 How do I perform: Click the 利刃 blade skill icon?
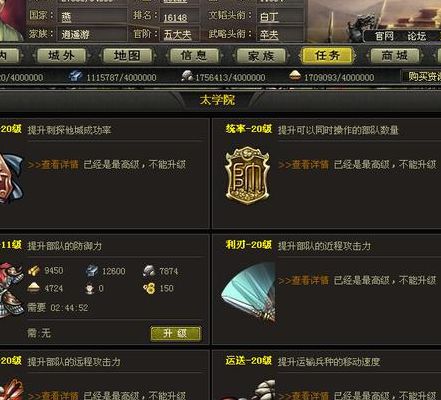[x=249, y=292]
